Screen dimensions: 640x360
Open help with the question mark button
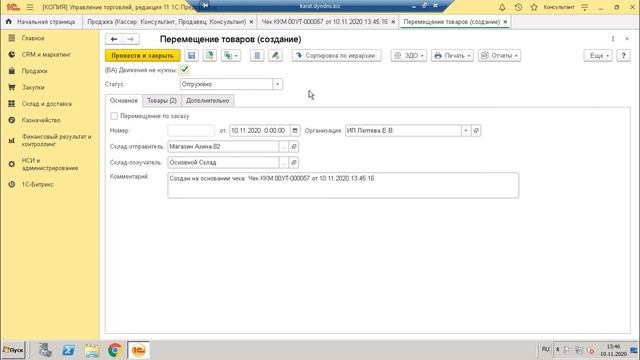pyautogui.click(x=623, y=56)
